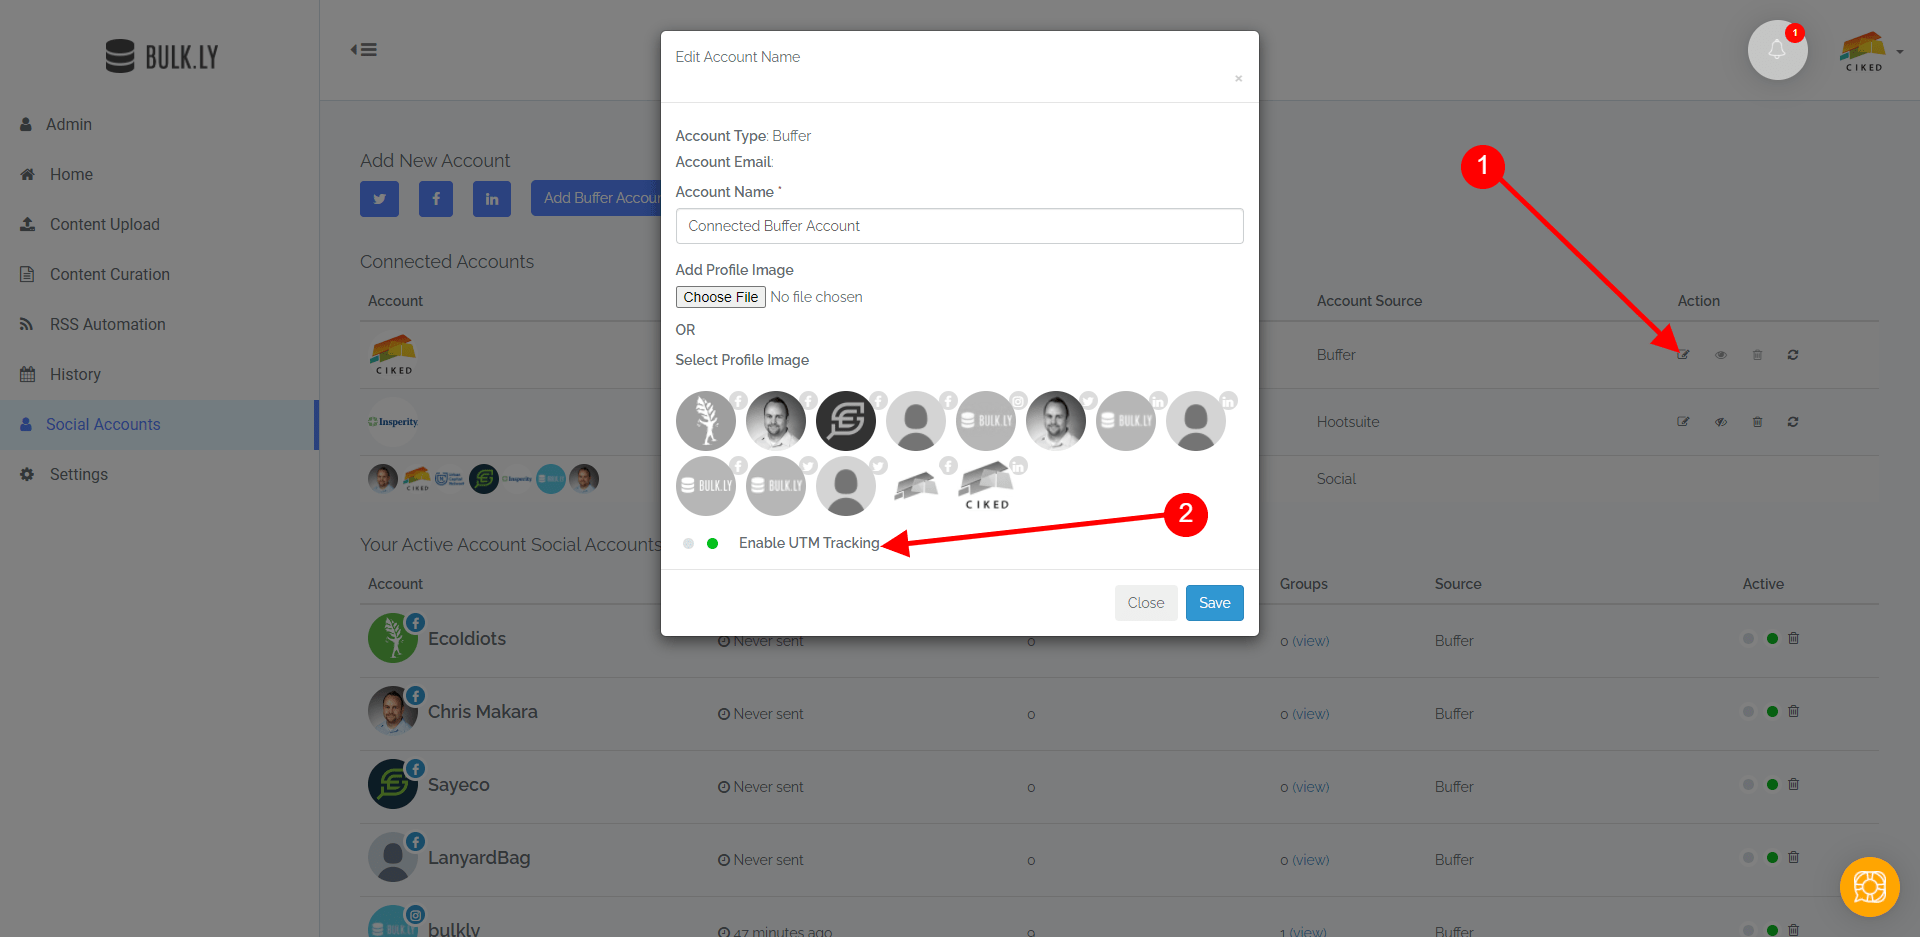The width and height of the screenshot is (1920, 937).
Task: Toggle visibility eye for the Buffer account
Action: coord(1721,355)
